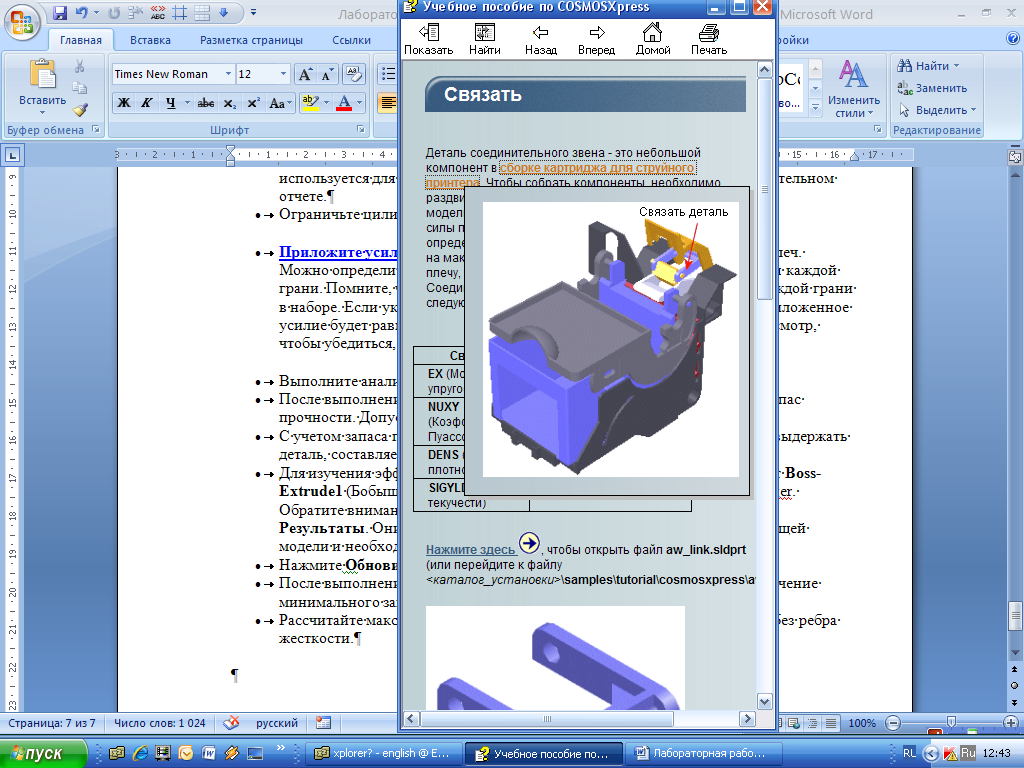The width and height of the screenshot is (1024, 768).
Task: Click the bullets list icon in Word
Action: coord(388,74)
